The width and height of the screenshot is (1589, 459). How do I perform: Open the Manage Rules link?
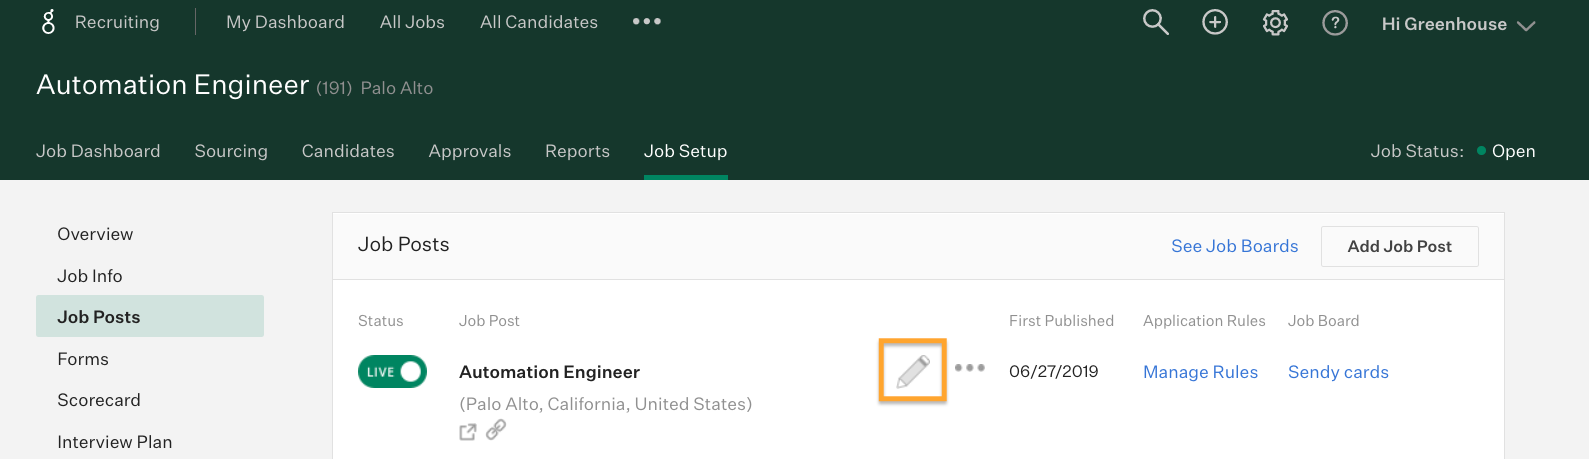coord(1200,372)
